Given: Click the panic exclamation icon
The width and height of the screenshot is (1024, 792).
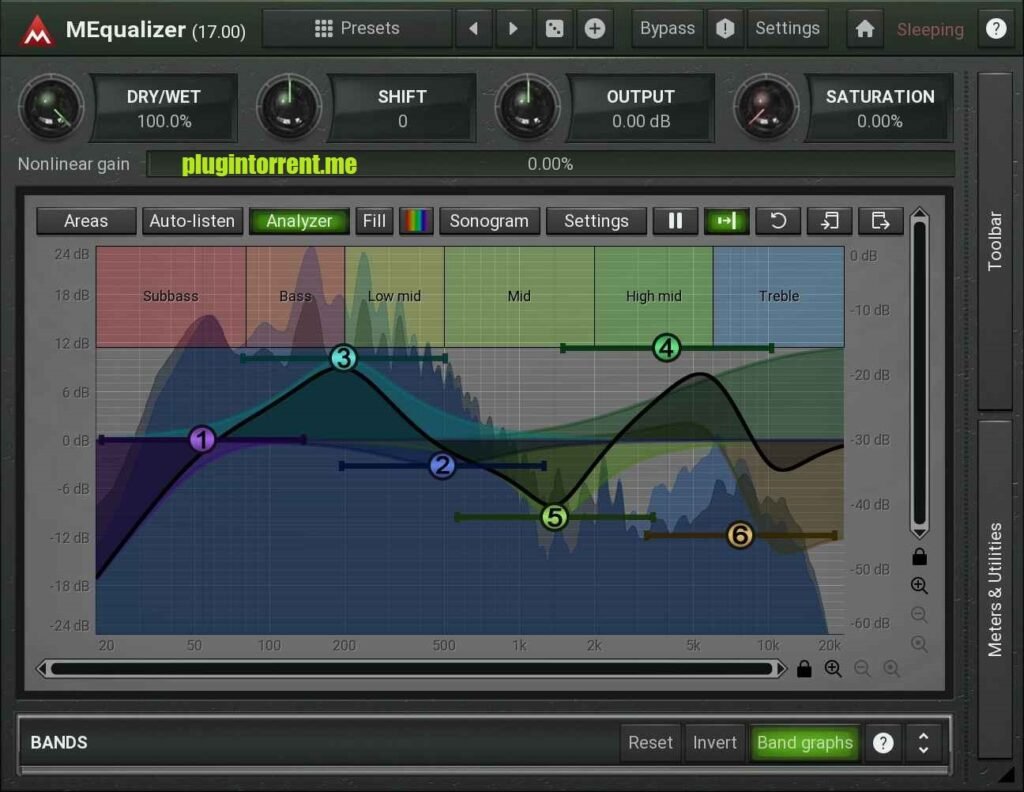Looking at the screenshot, I should coord(725,29).
